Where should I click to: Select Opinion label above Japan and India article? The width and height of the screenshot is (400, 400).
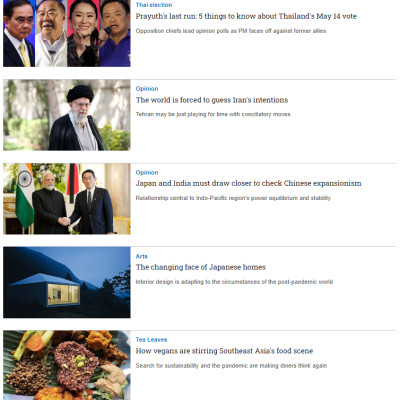(x=147, y=173)
